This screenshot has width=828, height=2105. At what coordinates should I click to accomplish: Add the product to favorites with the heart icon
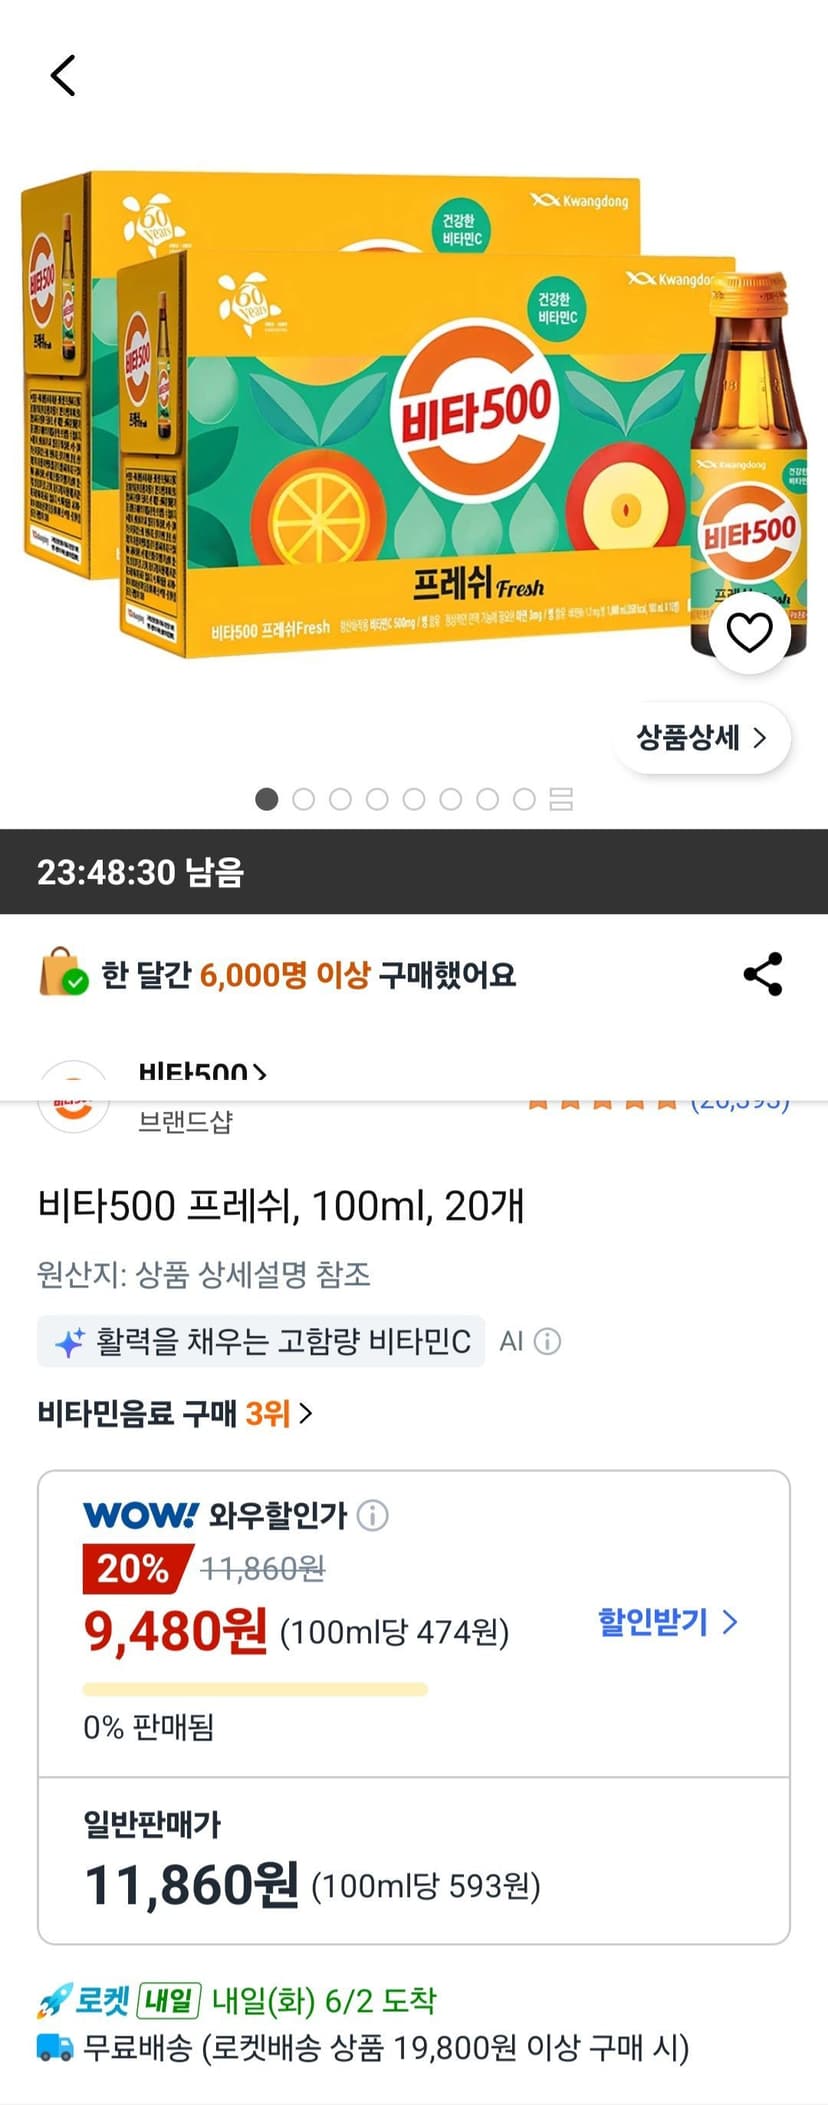pos(749,632)
